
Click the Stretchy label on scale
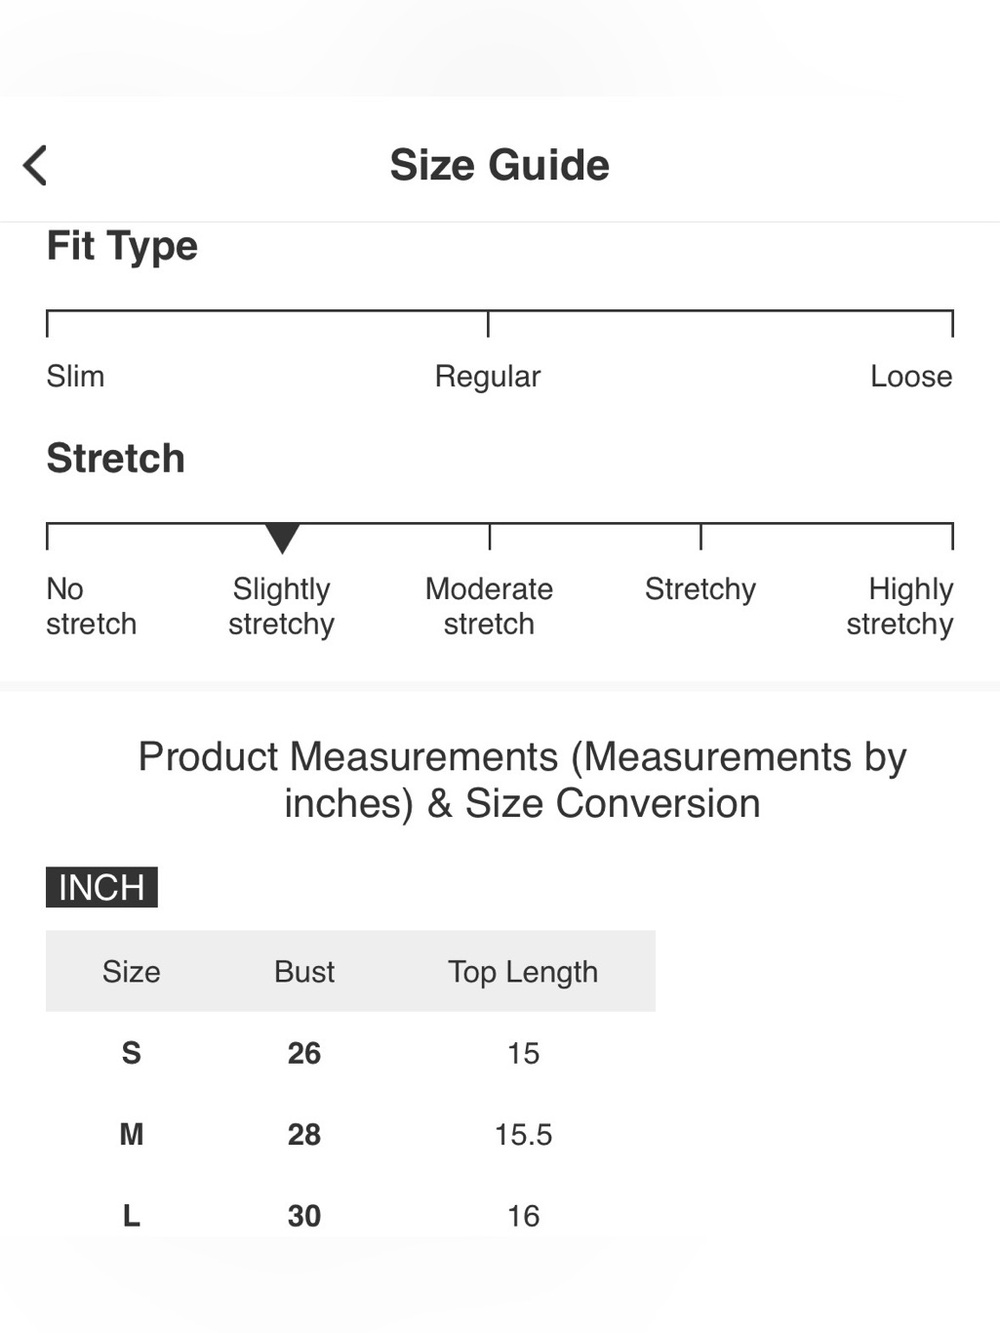coord(700,589)
